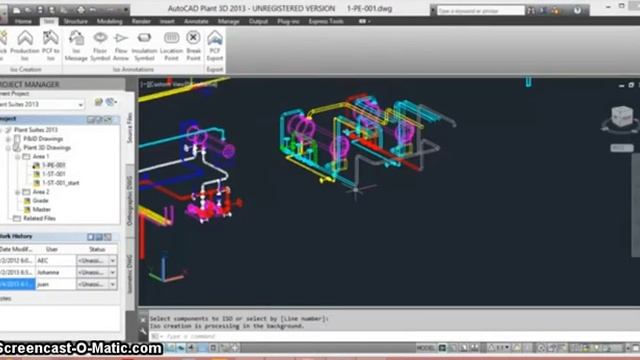
Task: Select the Break Point tool
Action: click(193, 46)
